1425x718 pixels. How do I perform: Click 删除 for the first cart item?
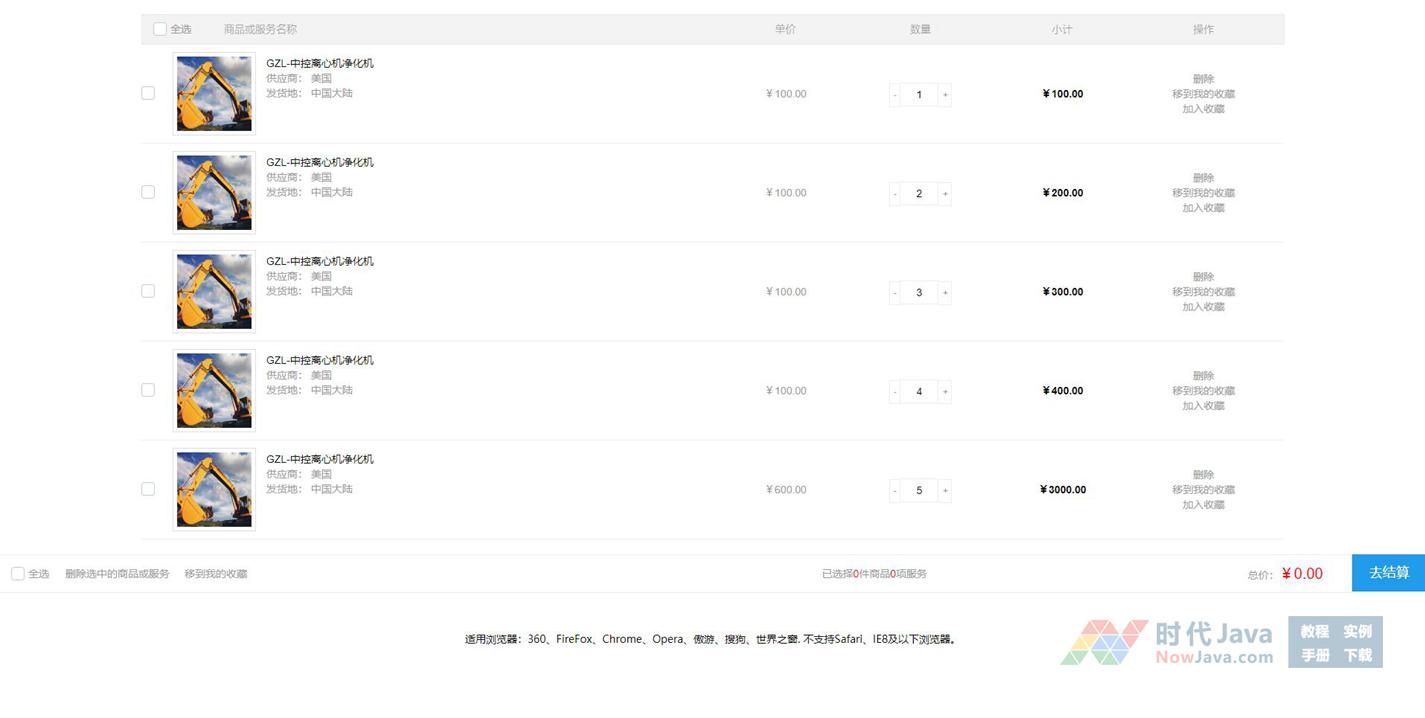coord(1203,79)
